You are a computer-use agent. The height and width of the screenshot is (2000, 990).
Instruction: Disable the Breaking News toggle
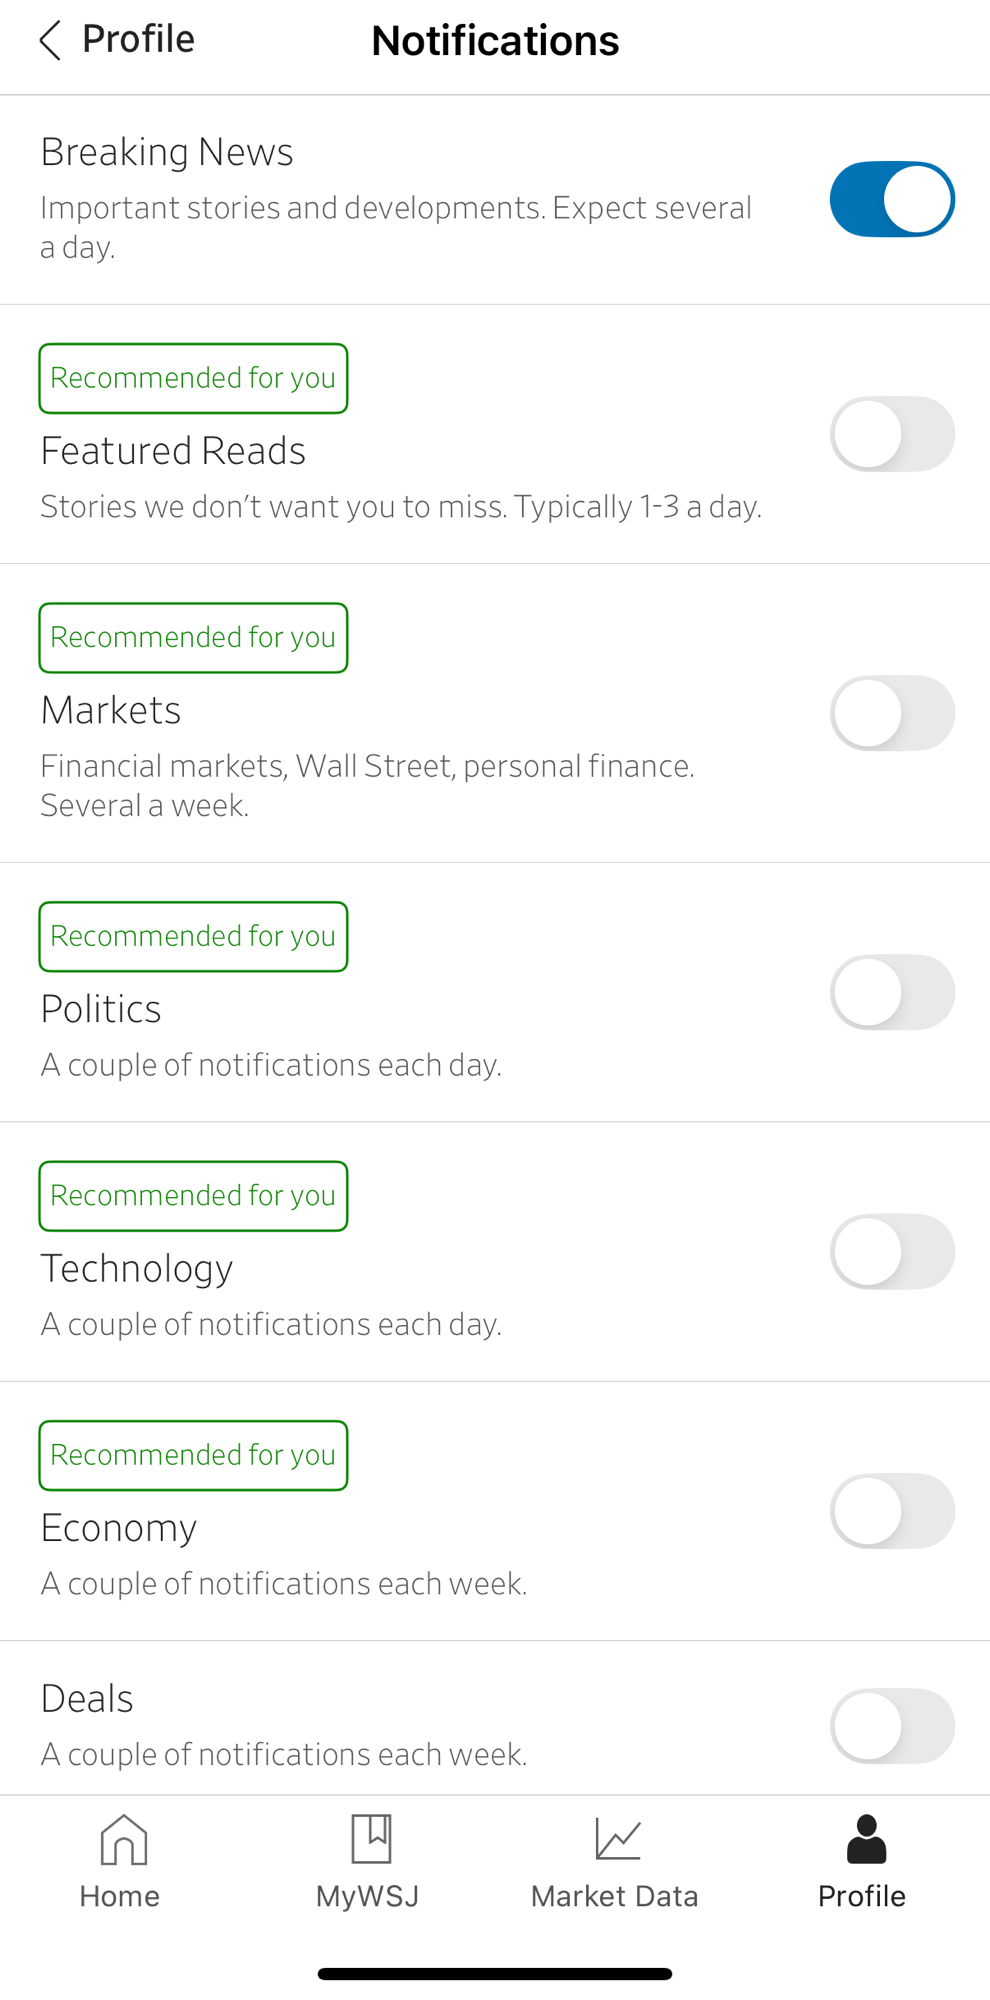pos(892,200)
